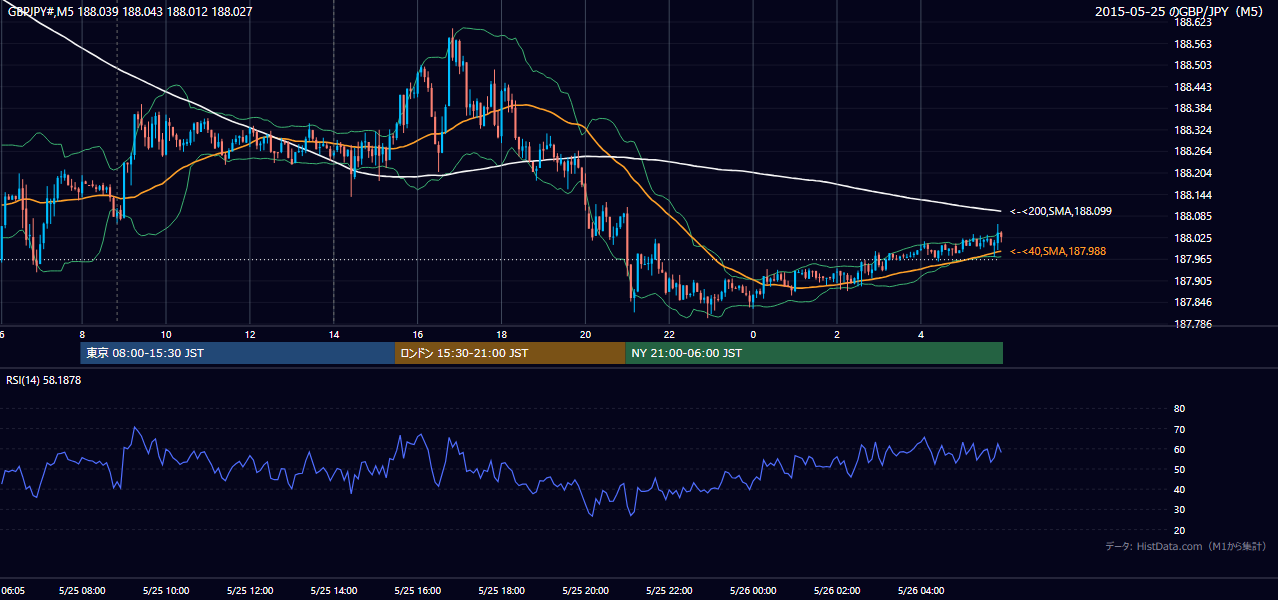The height and width of the screenshot is (600, 1278).
Task: Click the RSI 30 level label
Action: pos(1179,510)
